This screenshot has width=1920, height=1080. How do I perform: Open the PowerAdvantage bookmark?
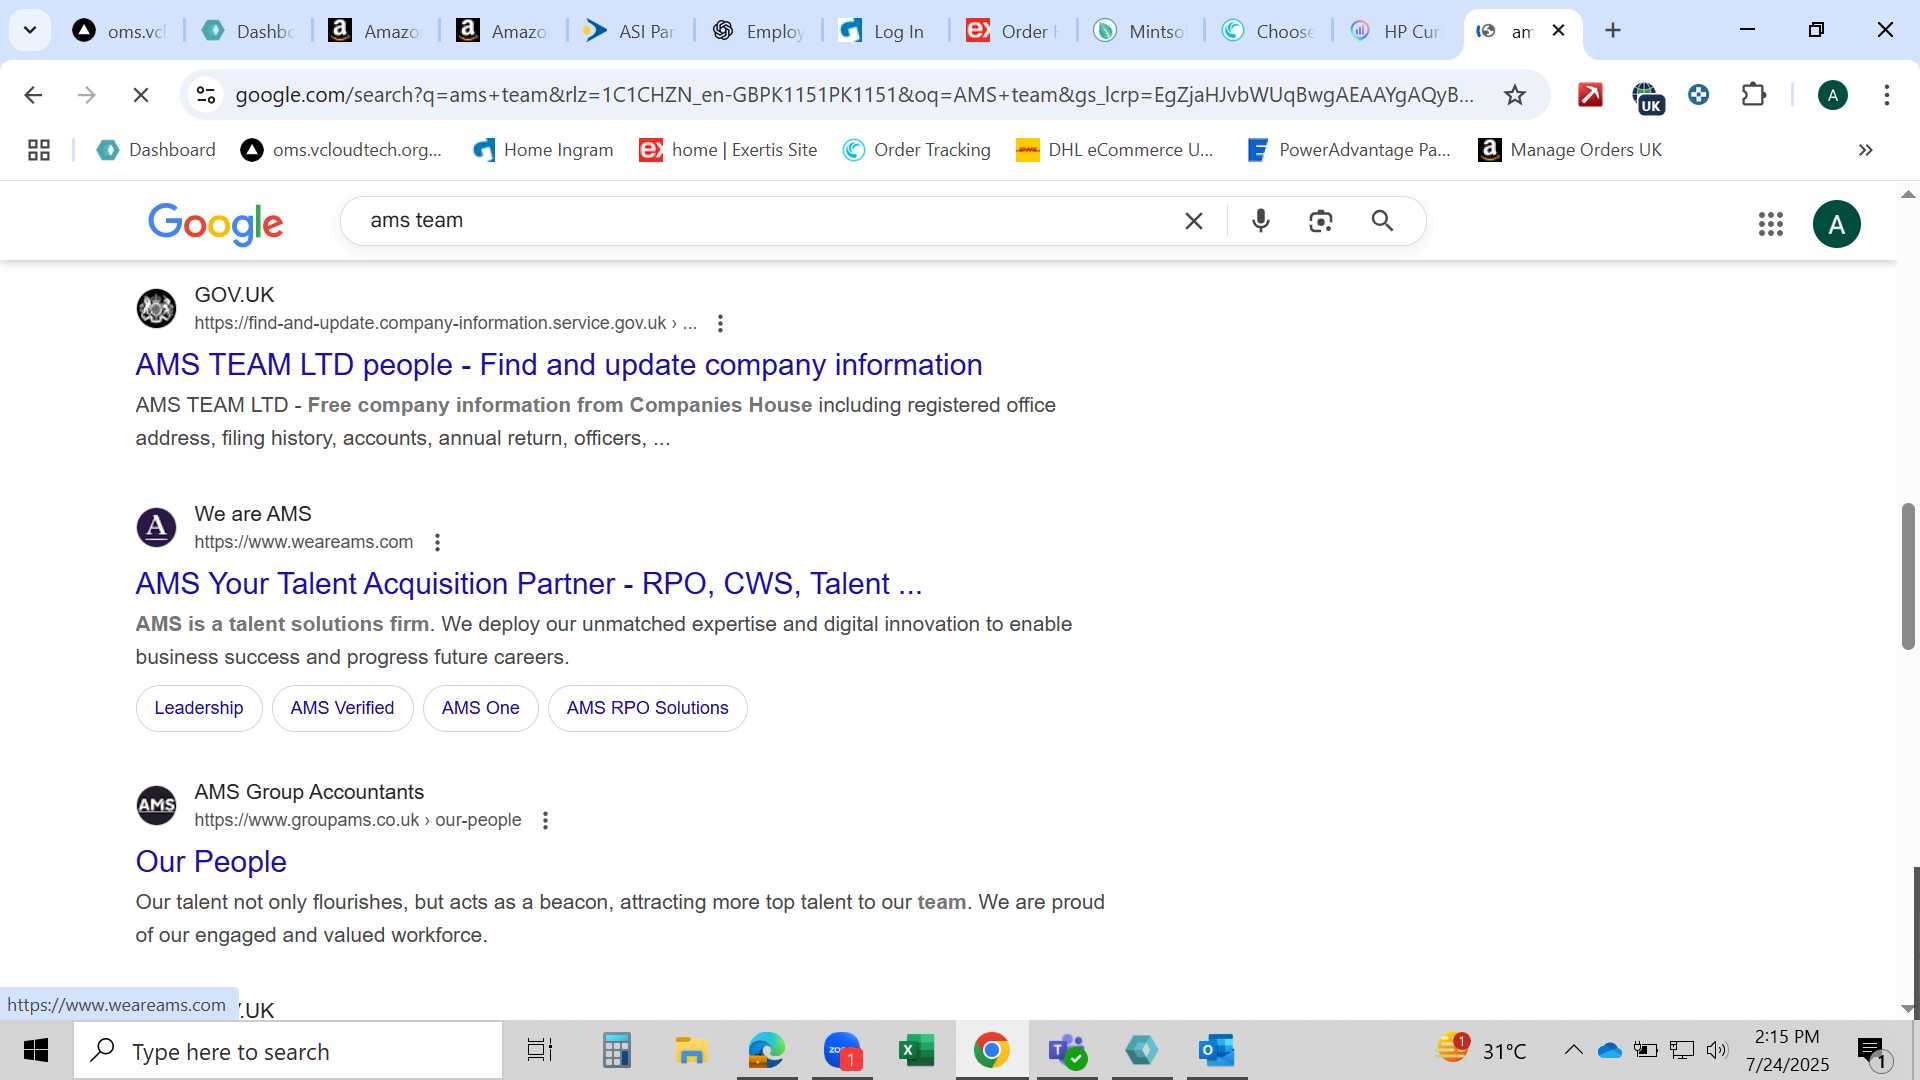[x=1349, y=150]
